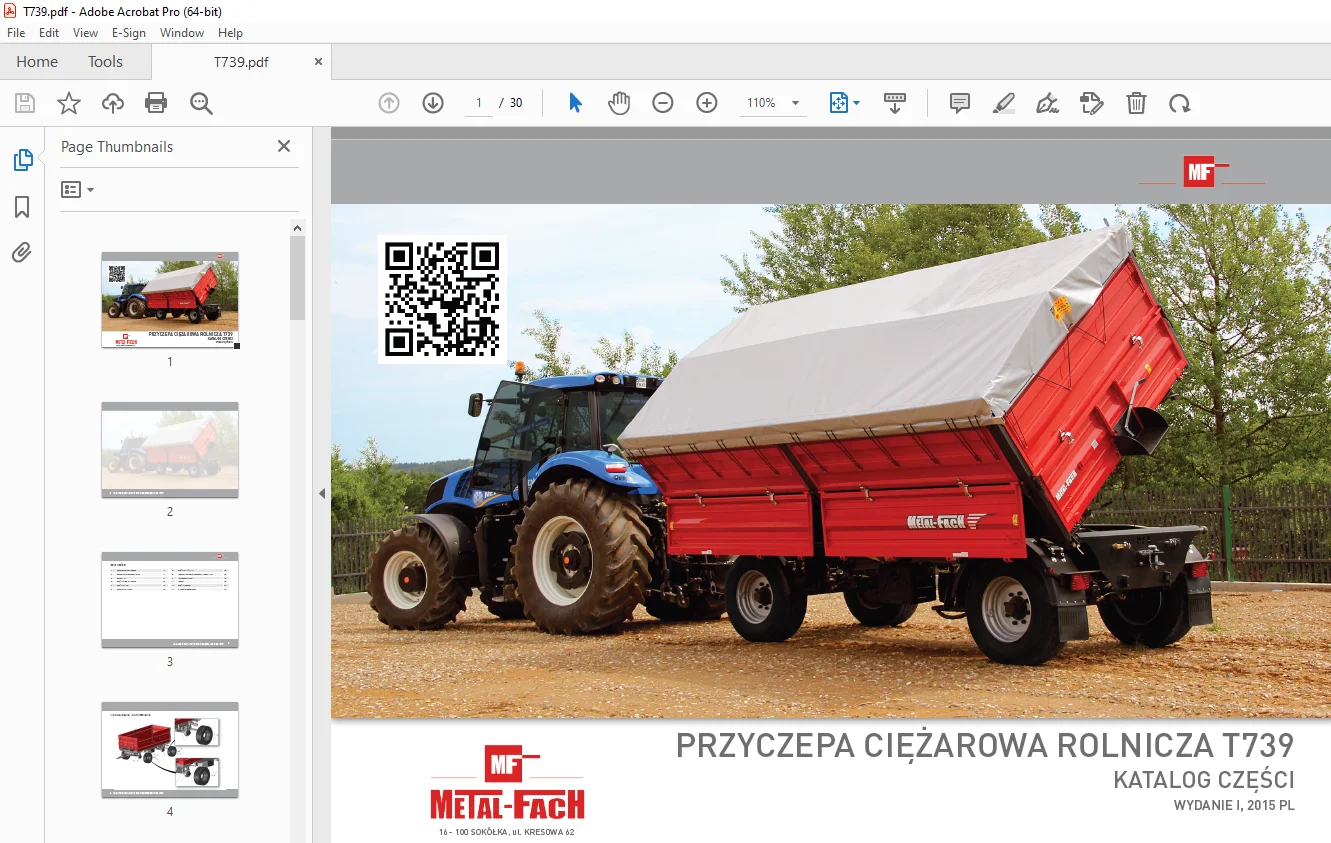Open the Attachments paperclip pane

[22, 253]
